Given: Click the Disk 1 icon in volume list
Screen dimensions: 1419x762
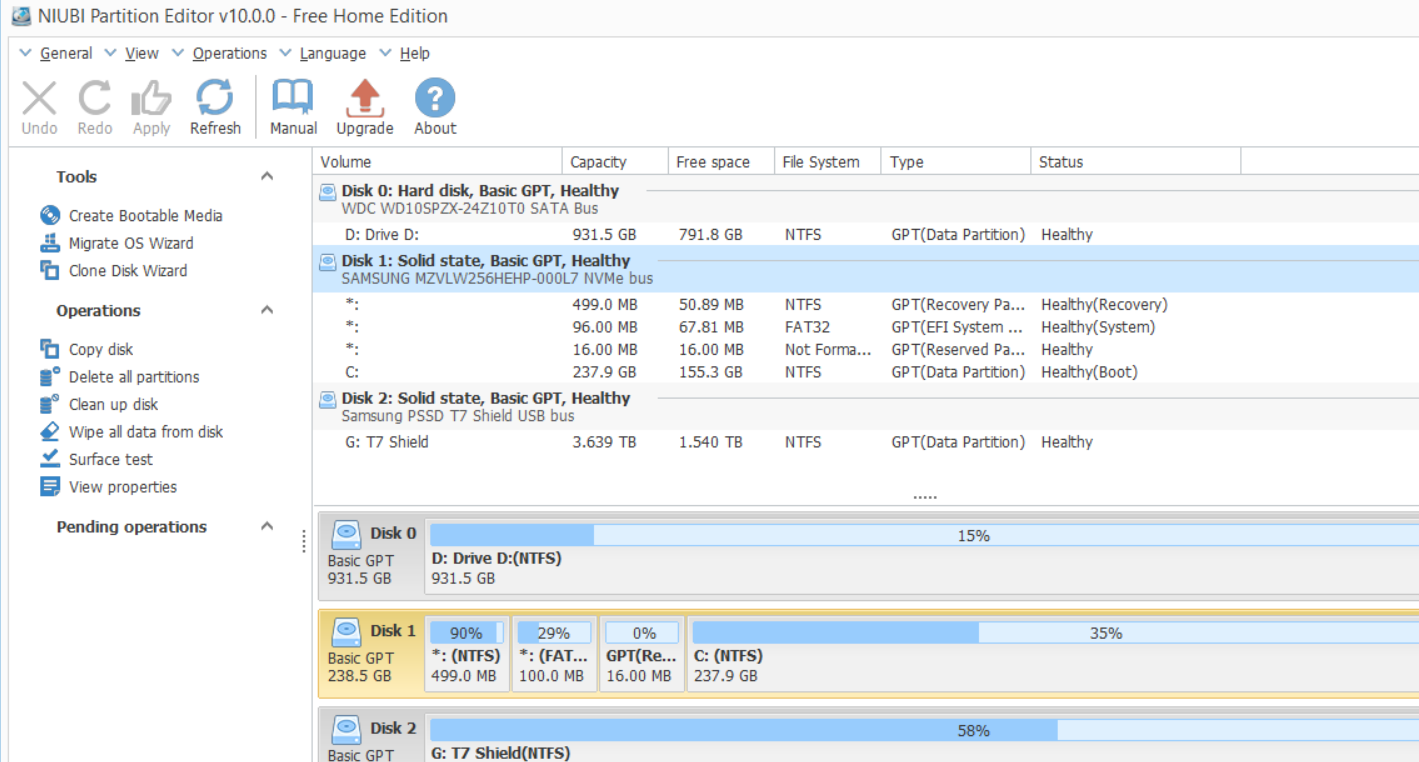Looking at the screenshot, I should (327, 261).
